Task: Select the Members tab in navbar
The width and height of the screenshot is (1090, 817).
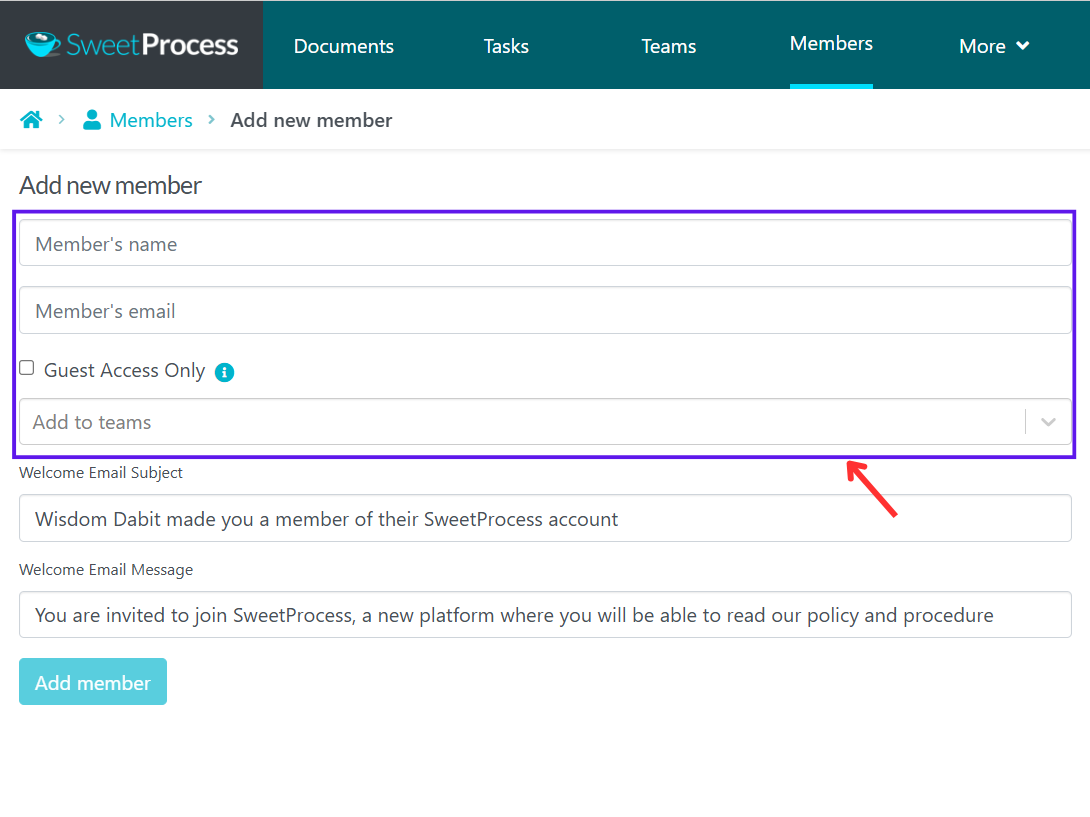Action: tap(831, 43)
